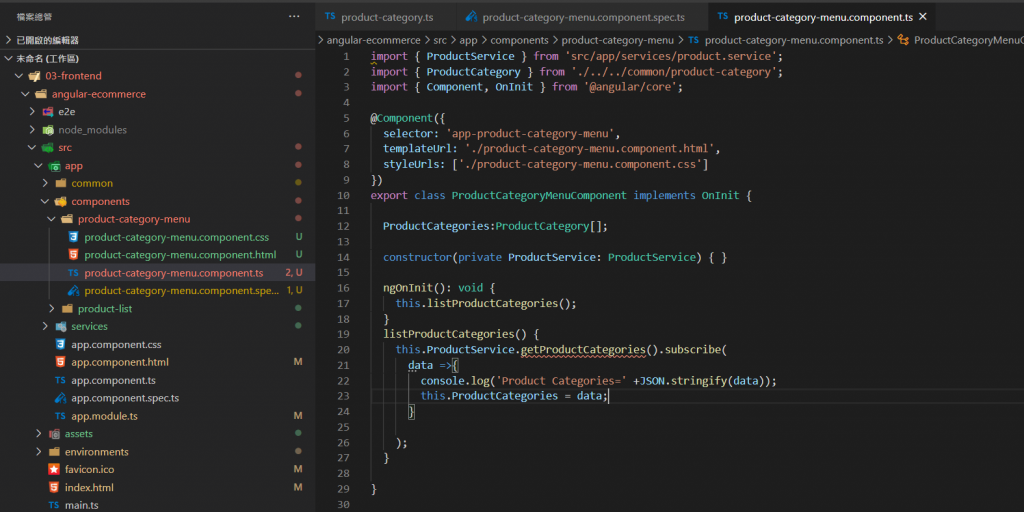Select breadcrumb app
The image size is (1024, 512).
tap(468, 40)
